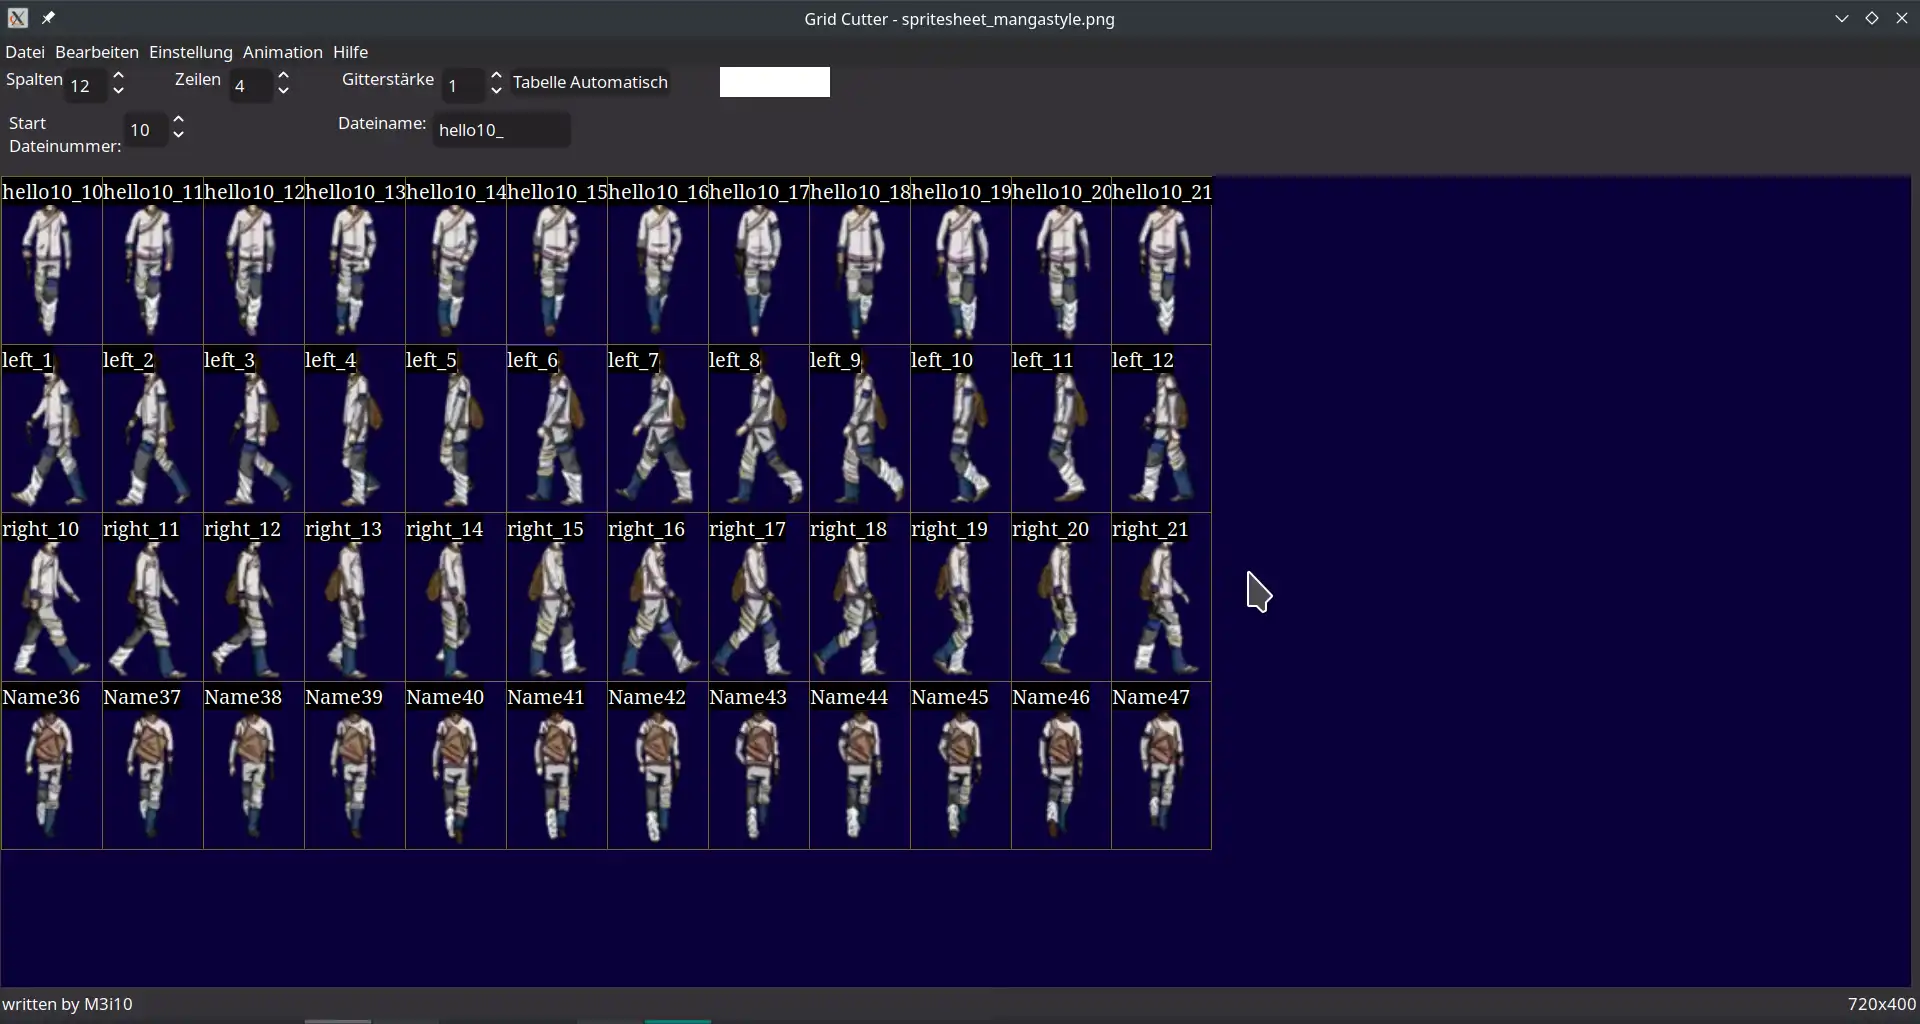Decrement the Start Dateinummer value
Image resolution: width=1920 pixels, height=1024 pixels.
[178, 135]
